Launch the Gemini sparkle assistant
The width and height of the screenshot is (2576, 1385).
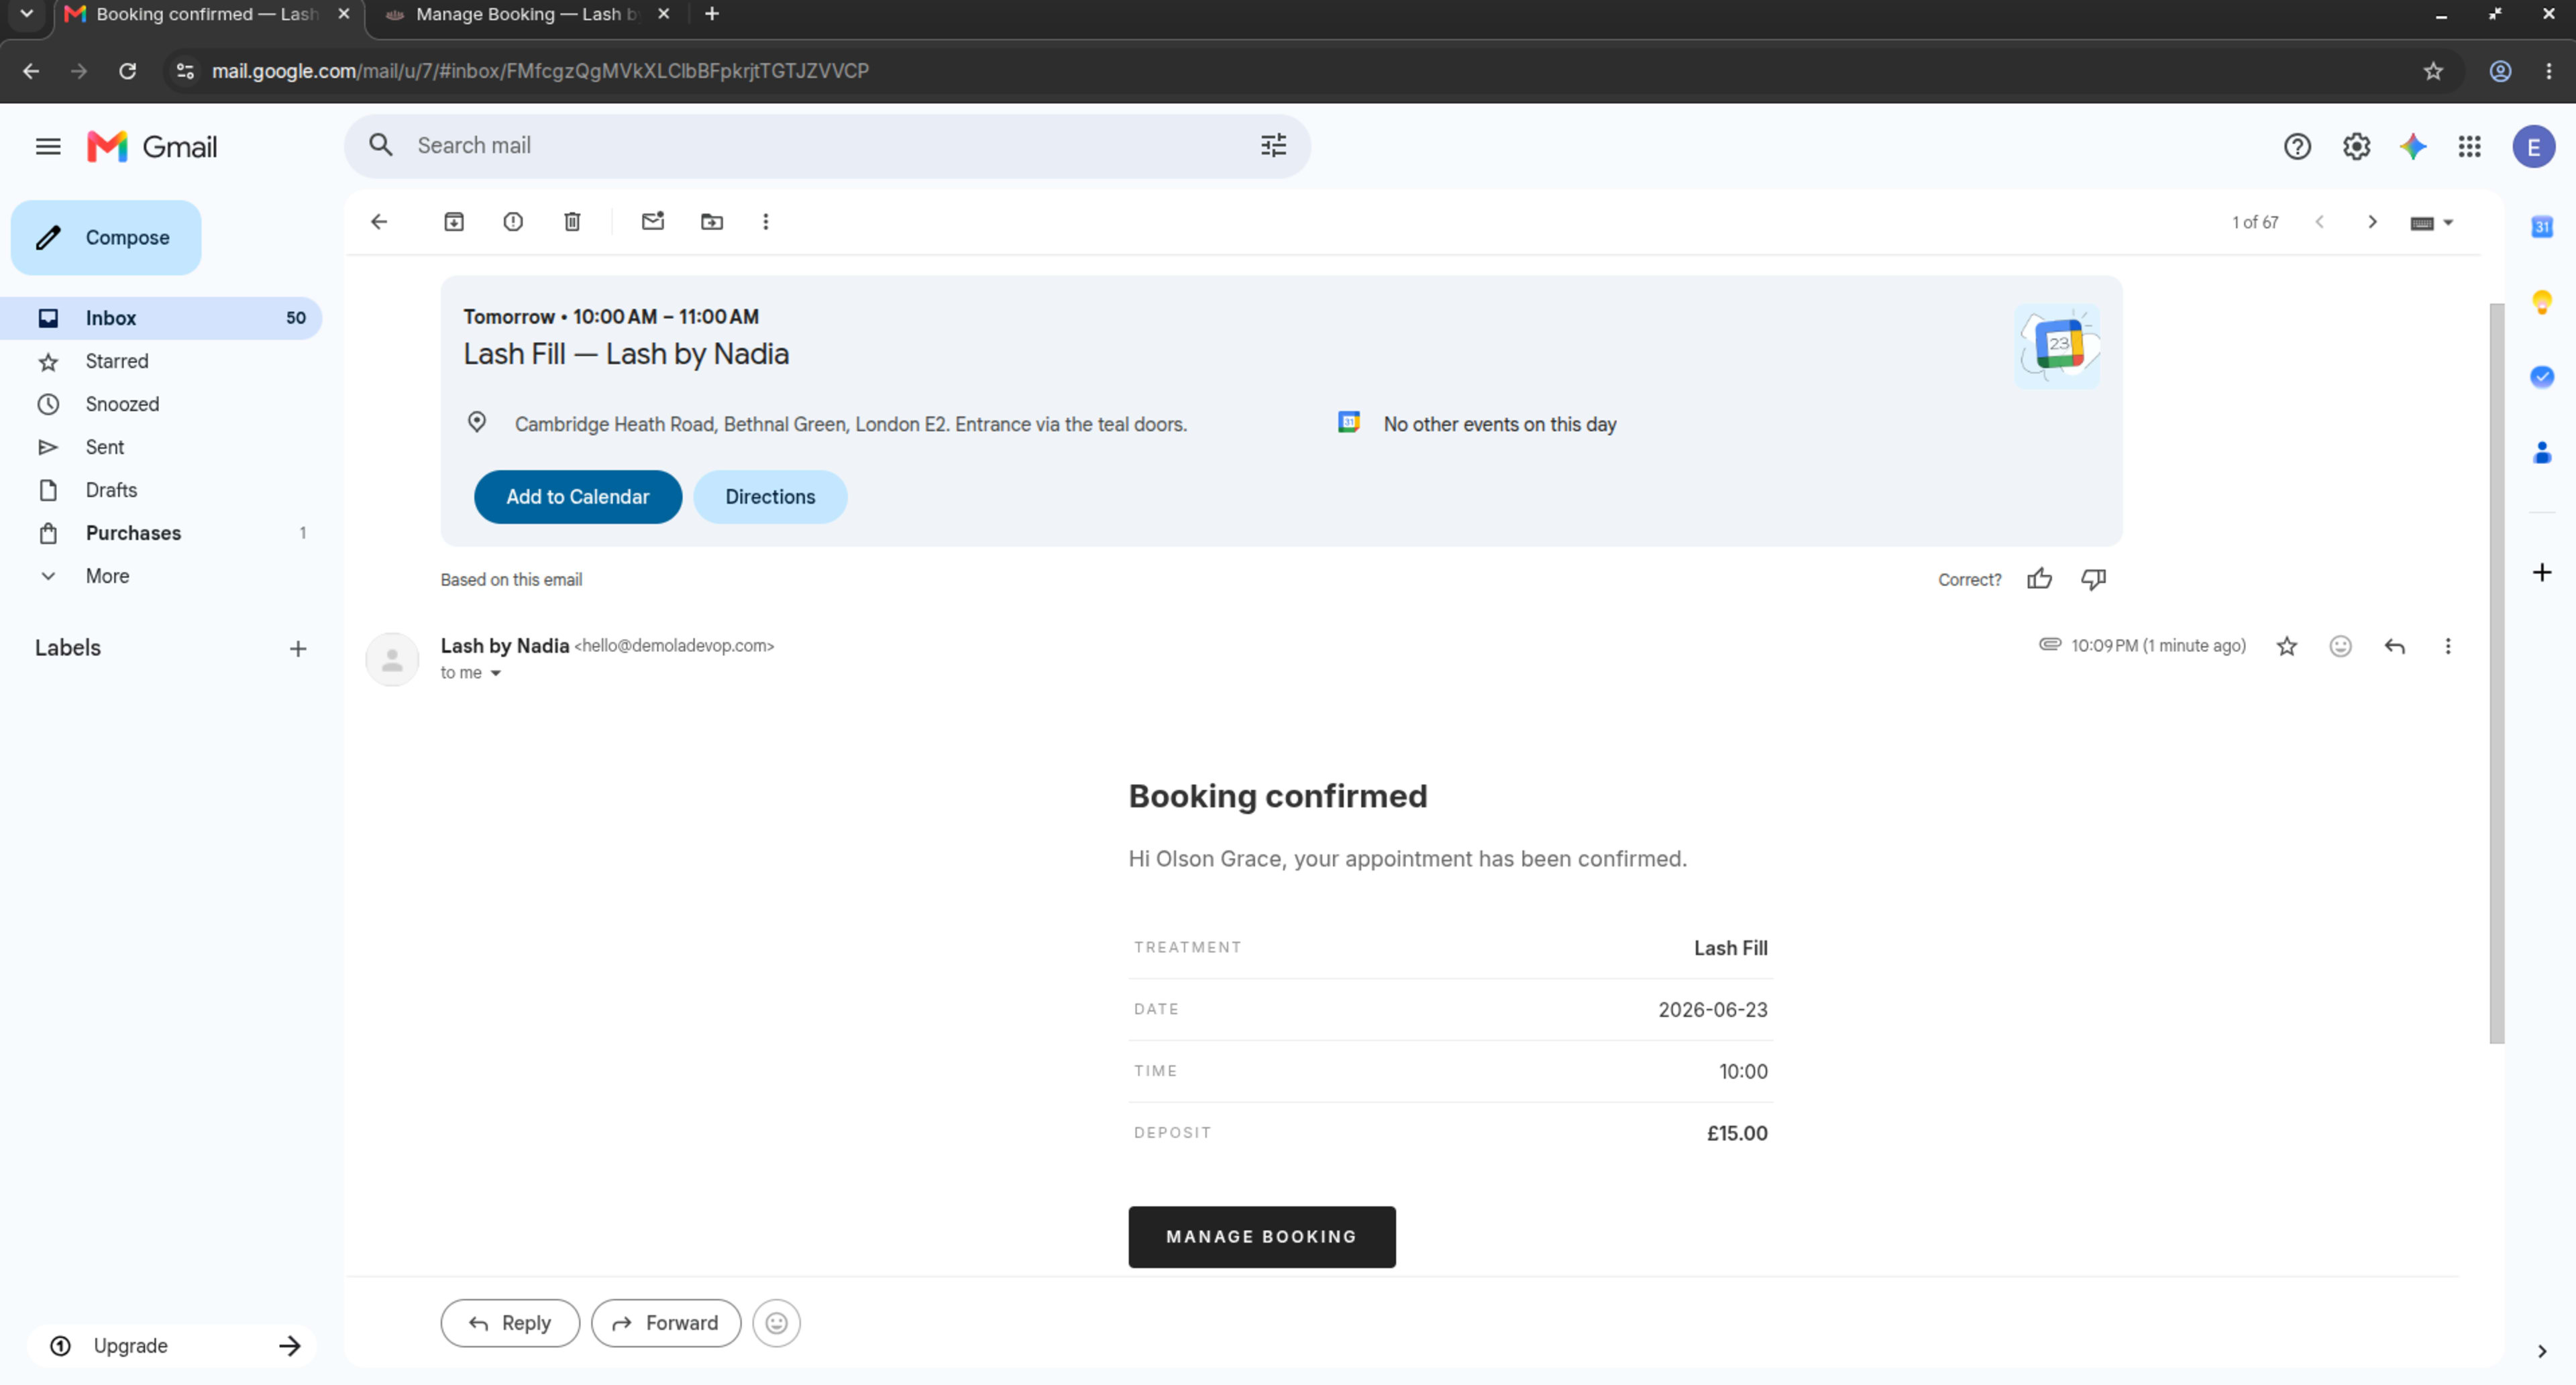point(2413,147)
